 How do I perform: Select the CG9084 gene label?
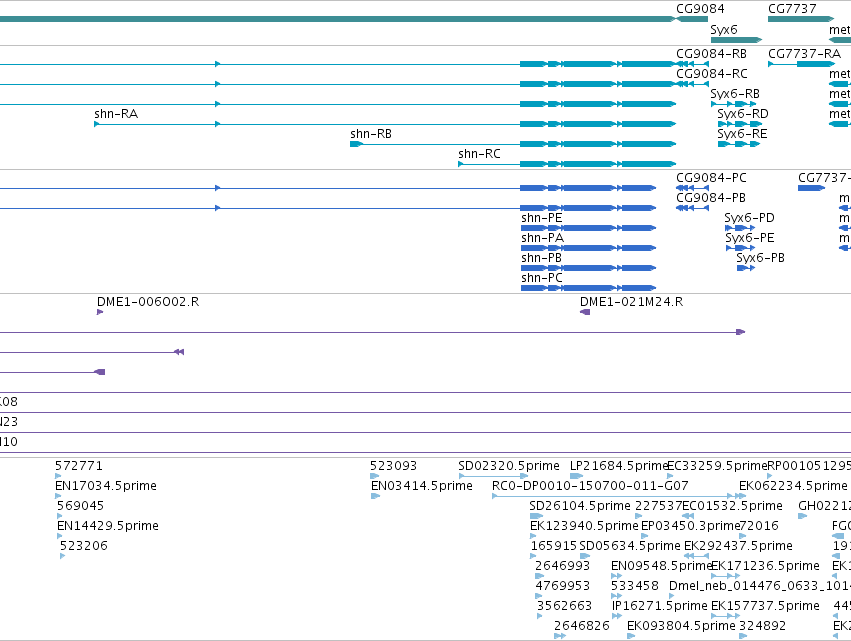click(700, 9)
